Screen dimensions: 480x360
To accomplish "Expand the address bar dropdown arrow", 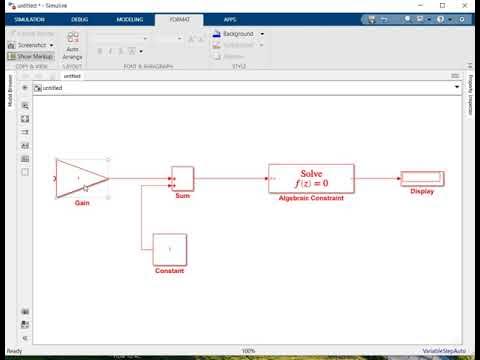I will (457, 87).
